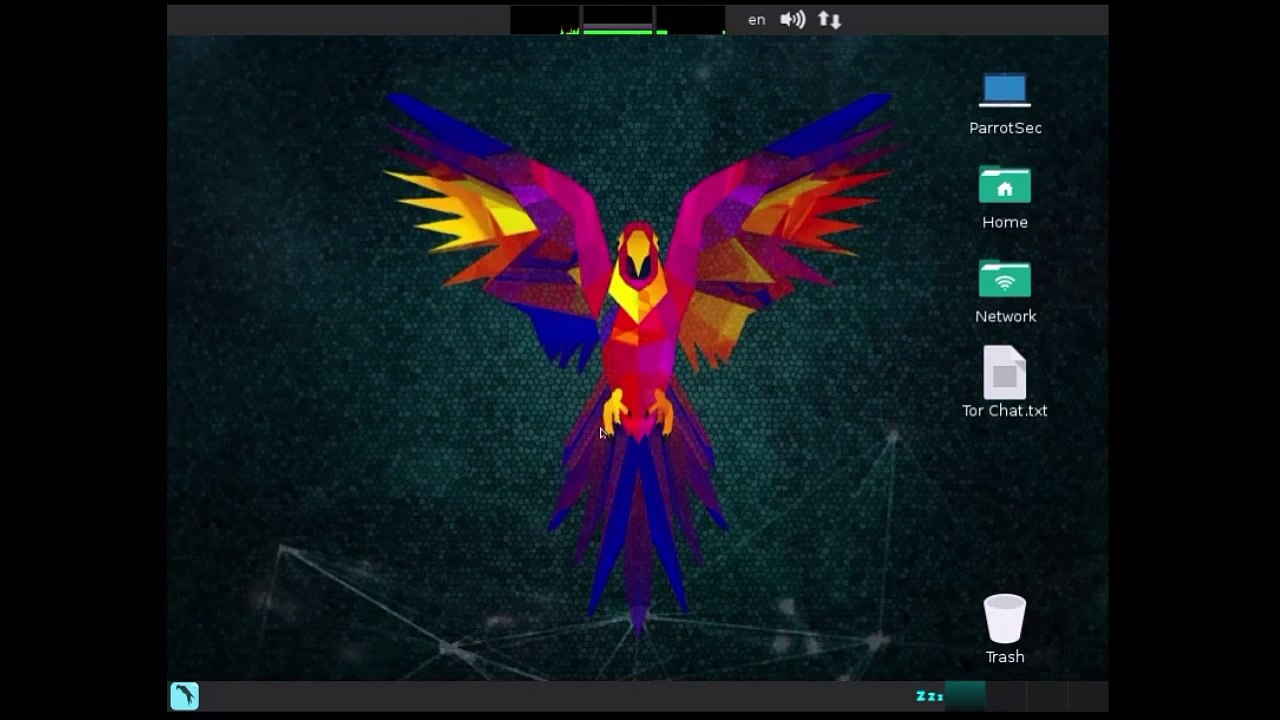Click the volume speaker icon

click(x=793, y=20)
